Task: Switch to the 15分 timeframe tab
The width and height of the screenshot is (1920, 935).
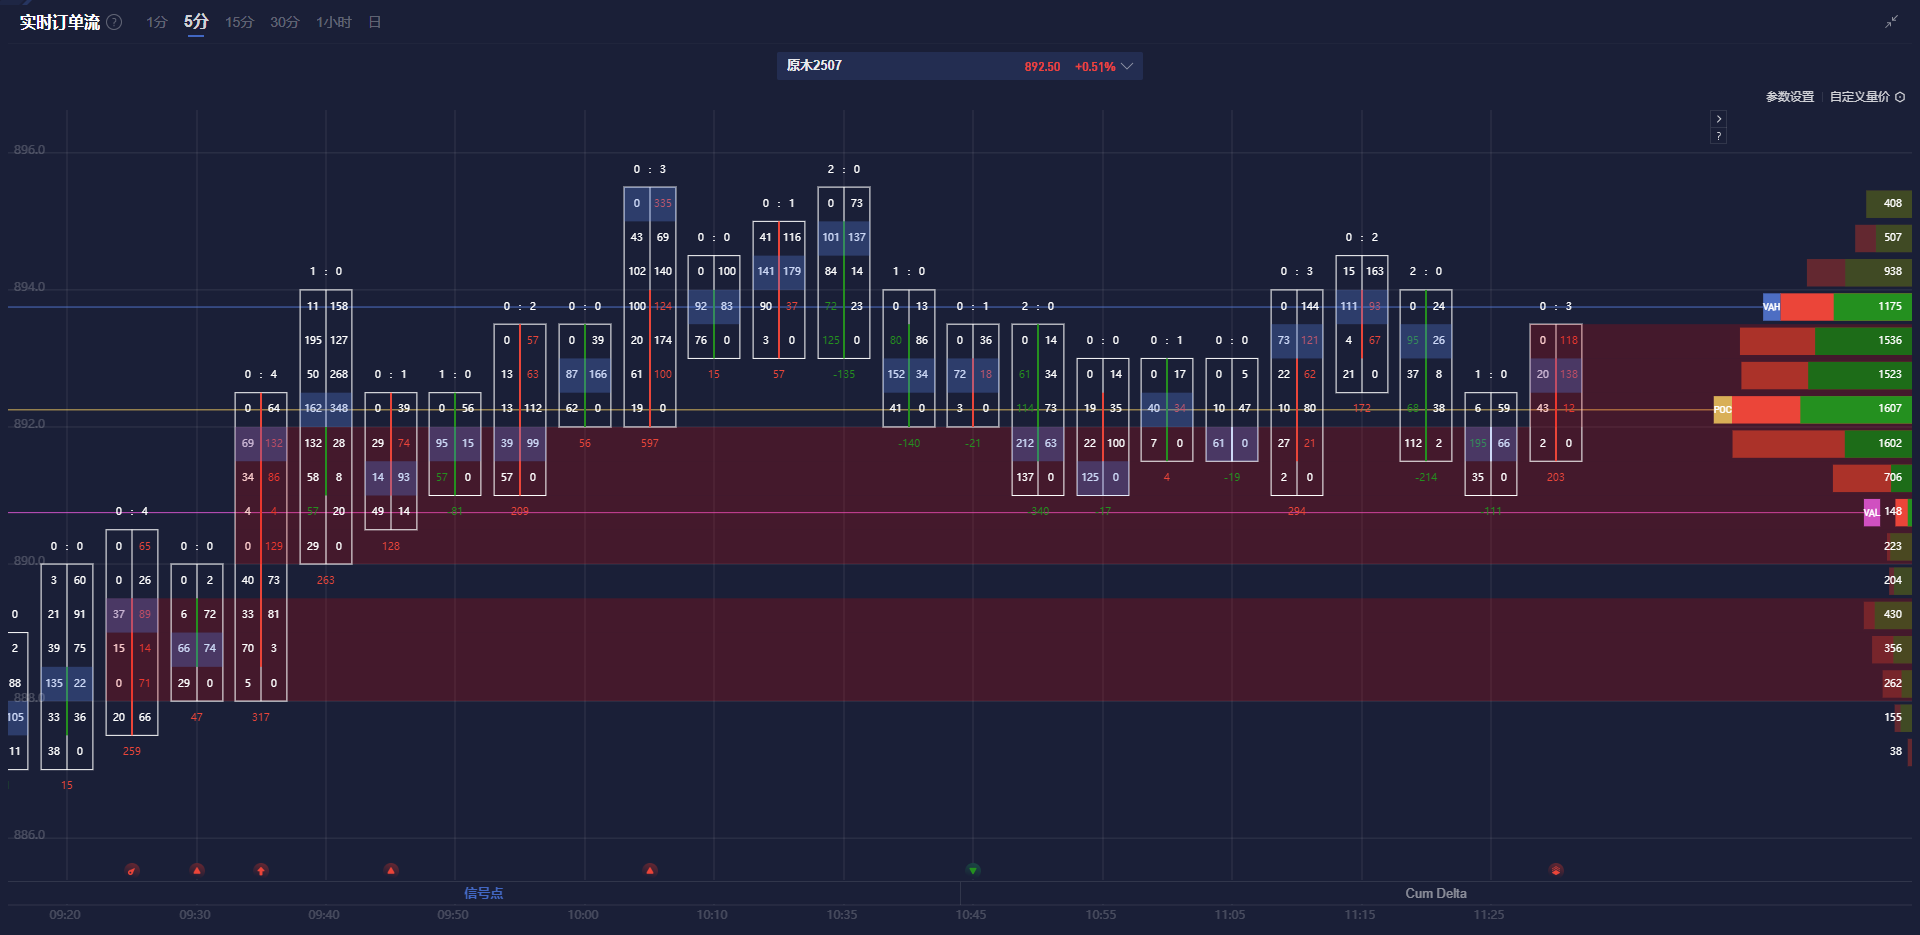Action: [239, 21]
